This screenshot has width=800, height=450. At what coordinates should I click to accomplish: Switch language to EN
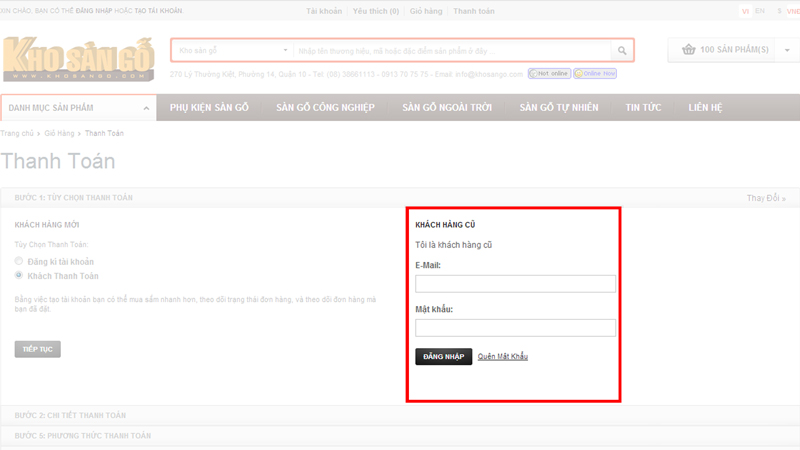pos(760,11)
